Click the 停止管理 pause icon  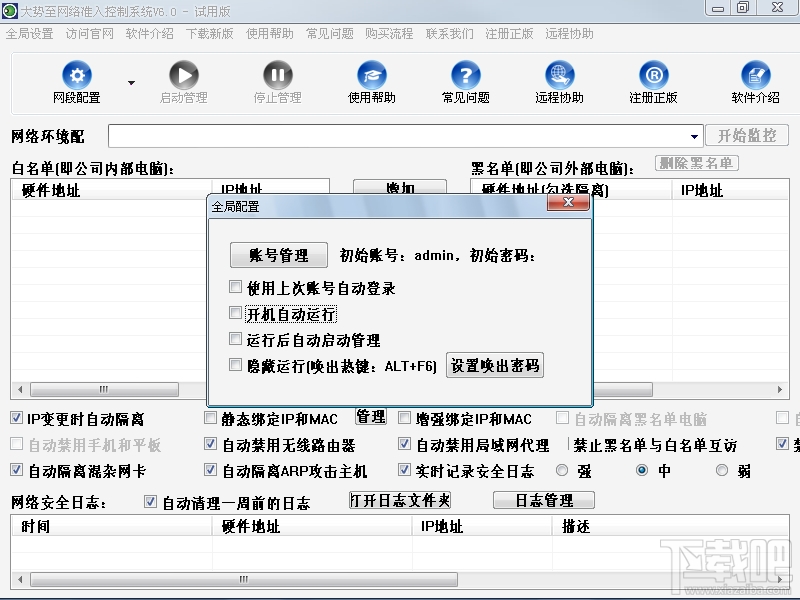[x=277, y=75]
